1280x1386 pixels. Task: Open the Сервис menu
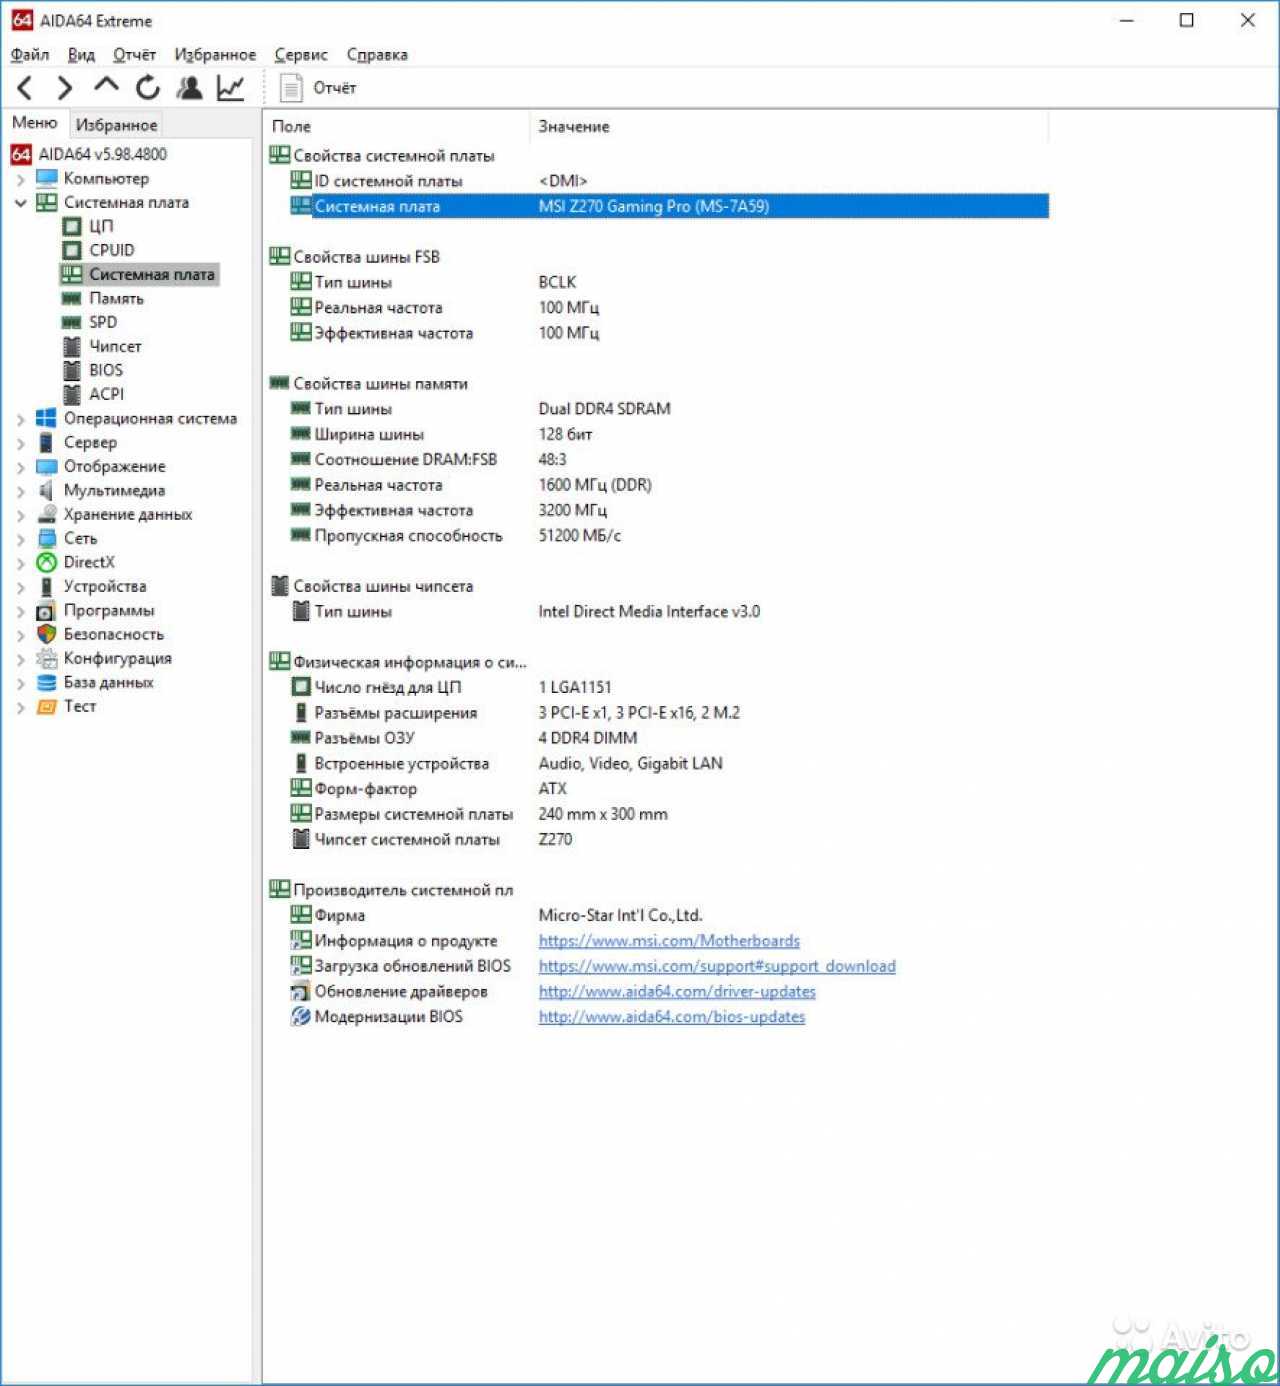coord(301,55)
